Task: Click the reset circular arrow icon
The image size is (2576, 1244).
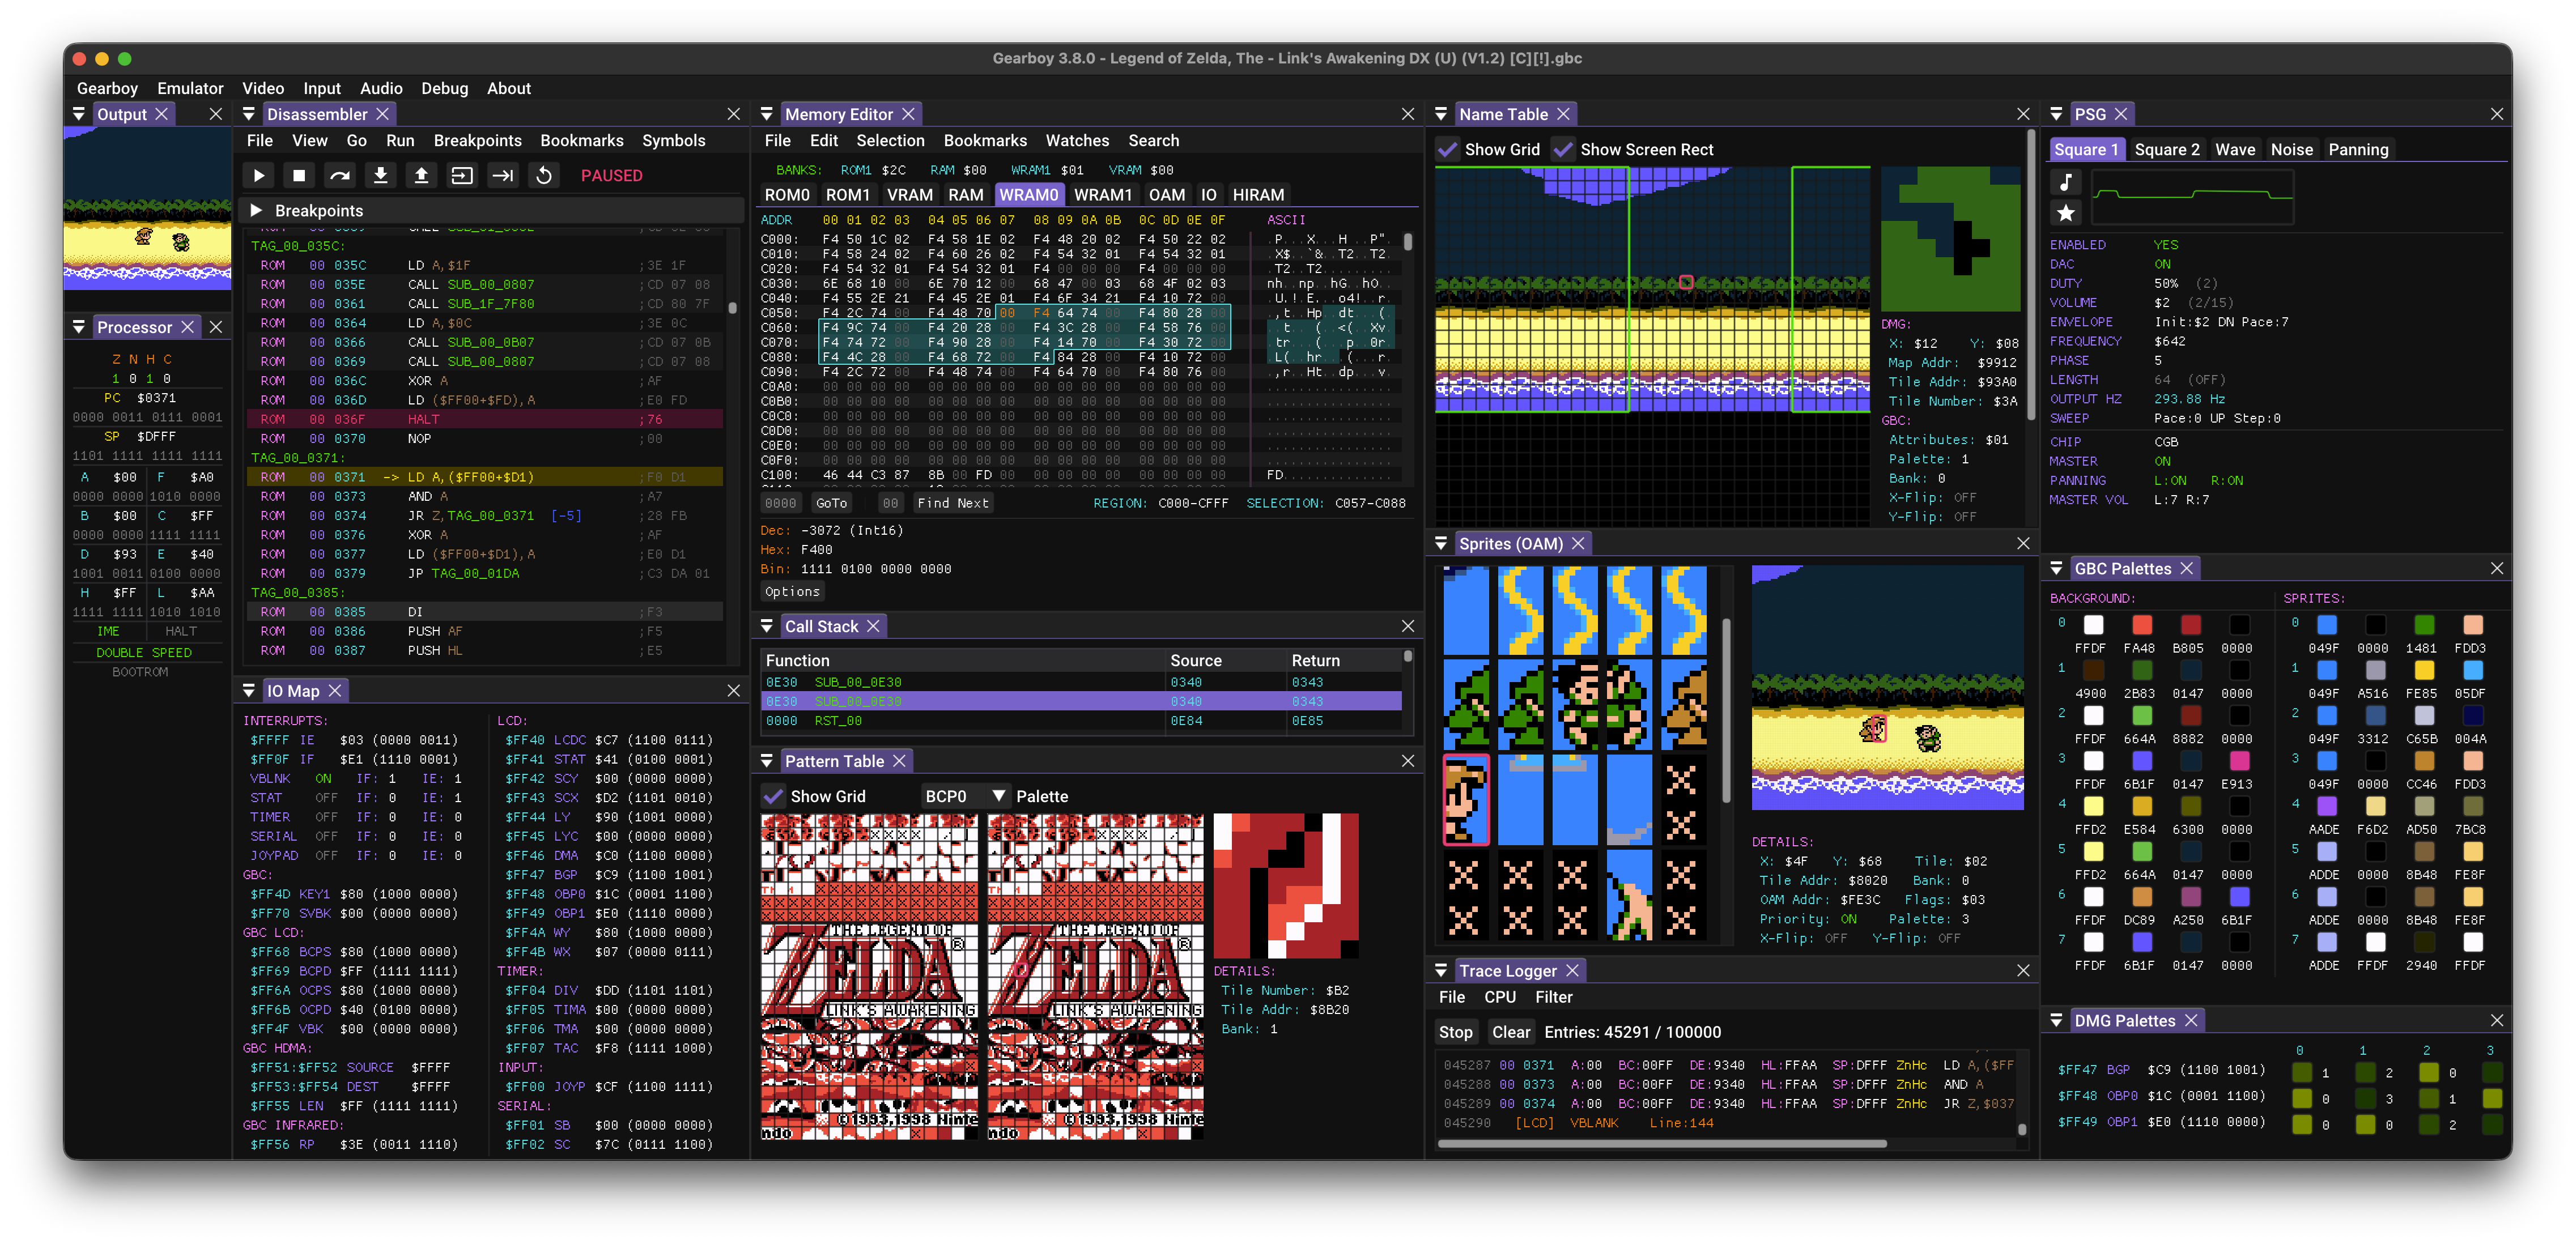Action: coord(544,176)
